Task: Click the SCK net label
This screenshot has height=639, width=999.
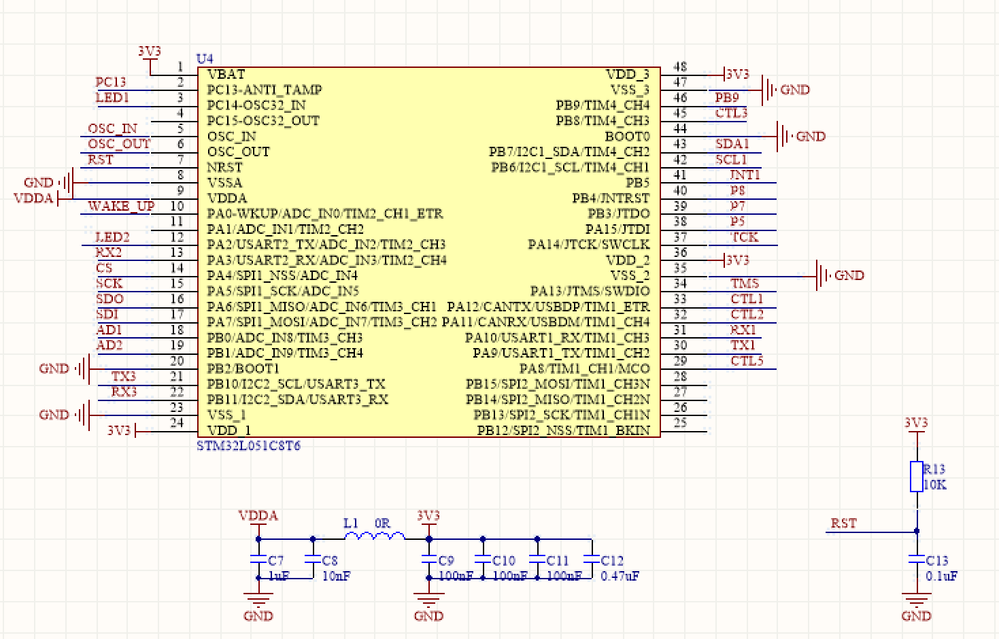Action: [109, 284]
